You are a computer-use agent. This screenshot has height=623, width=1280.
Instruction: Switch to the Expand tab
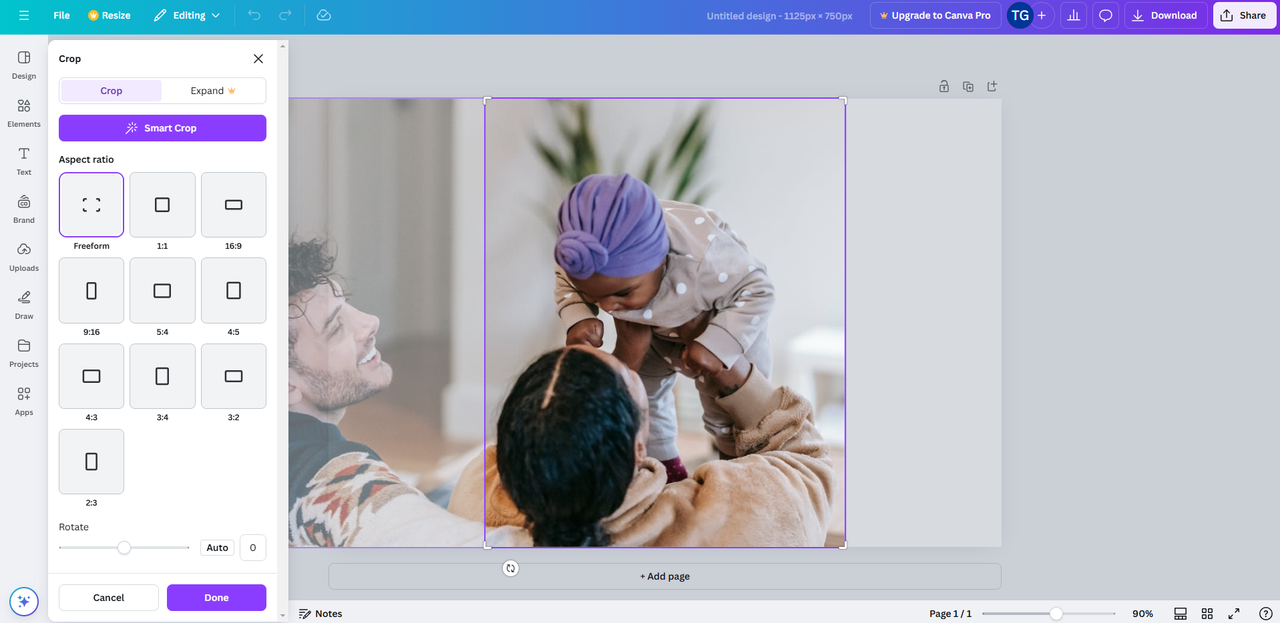pyautogui.click(x=213, y=91)
